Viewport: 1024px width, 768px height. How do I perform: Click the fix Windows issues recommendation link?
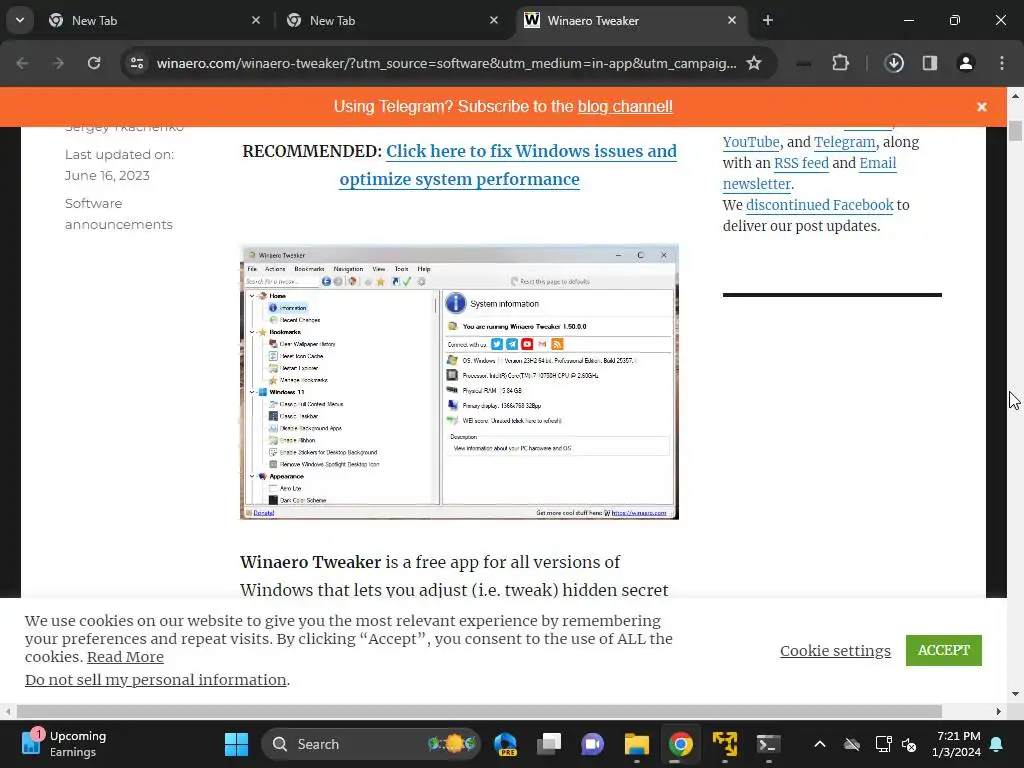pyautogui.click(x=508, y=165)
